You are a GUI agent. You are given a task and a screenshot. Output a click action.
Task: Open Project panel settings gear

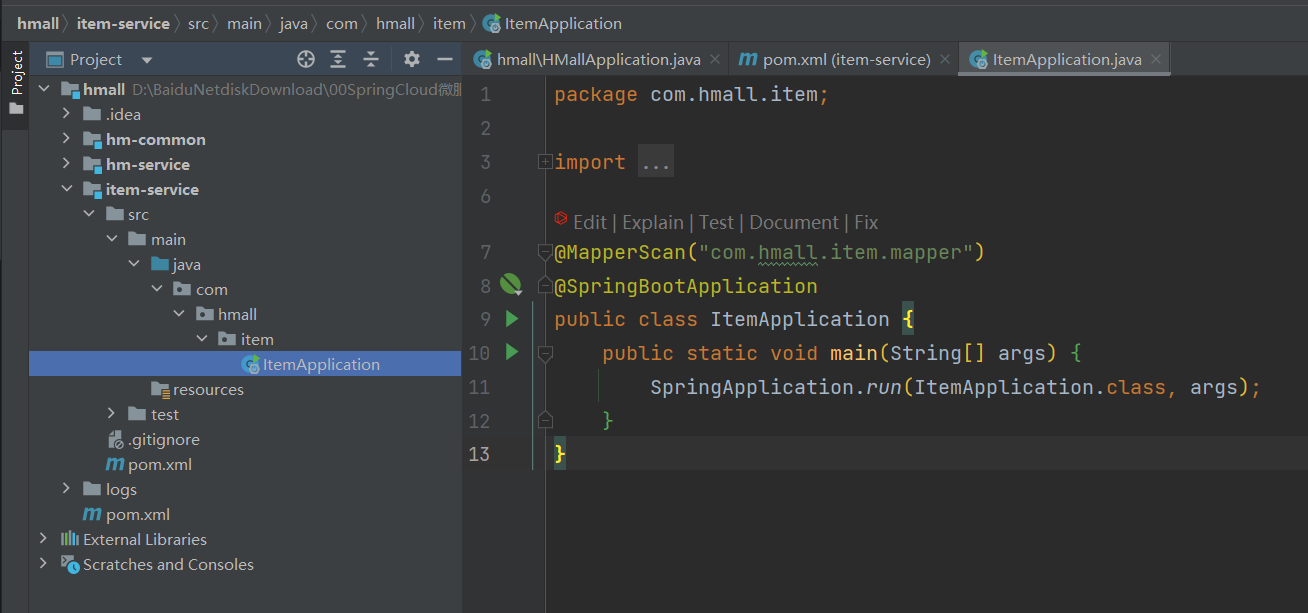(412, 59)
